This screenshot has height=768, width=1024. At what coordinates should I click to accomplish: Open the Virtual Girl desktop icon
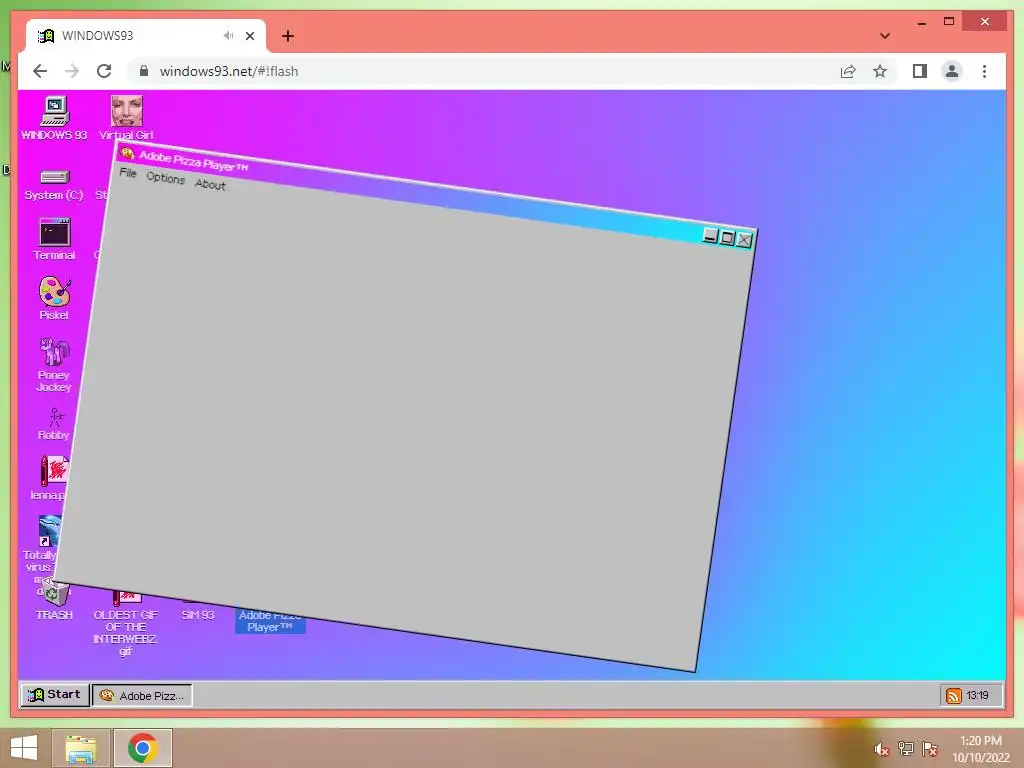click(x=126, y=118)
